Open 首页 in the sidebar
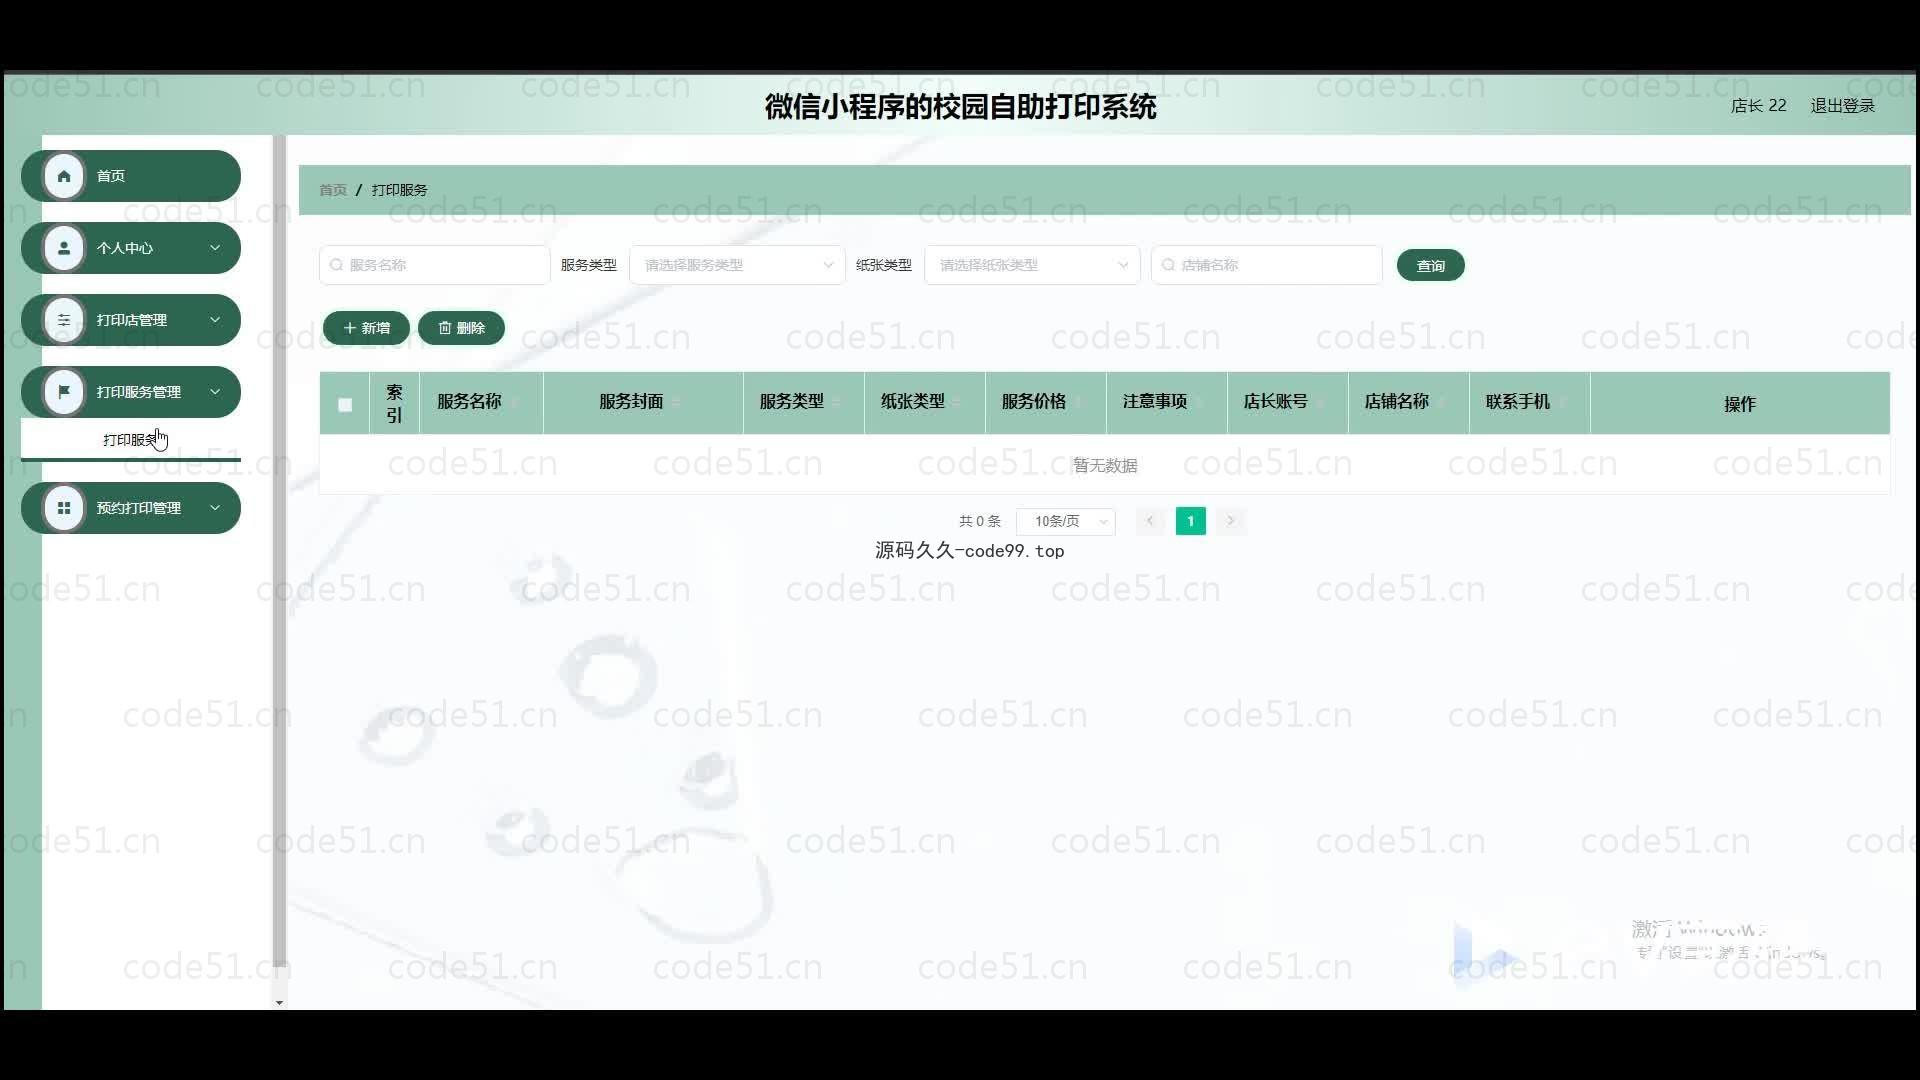The image size is (1920, 1080). 131,176
